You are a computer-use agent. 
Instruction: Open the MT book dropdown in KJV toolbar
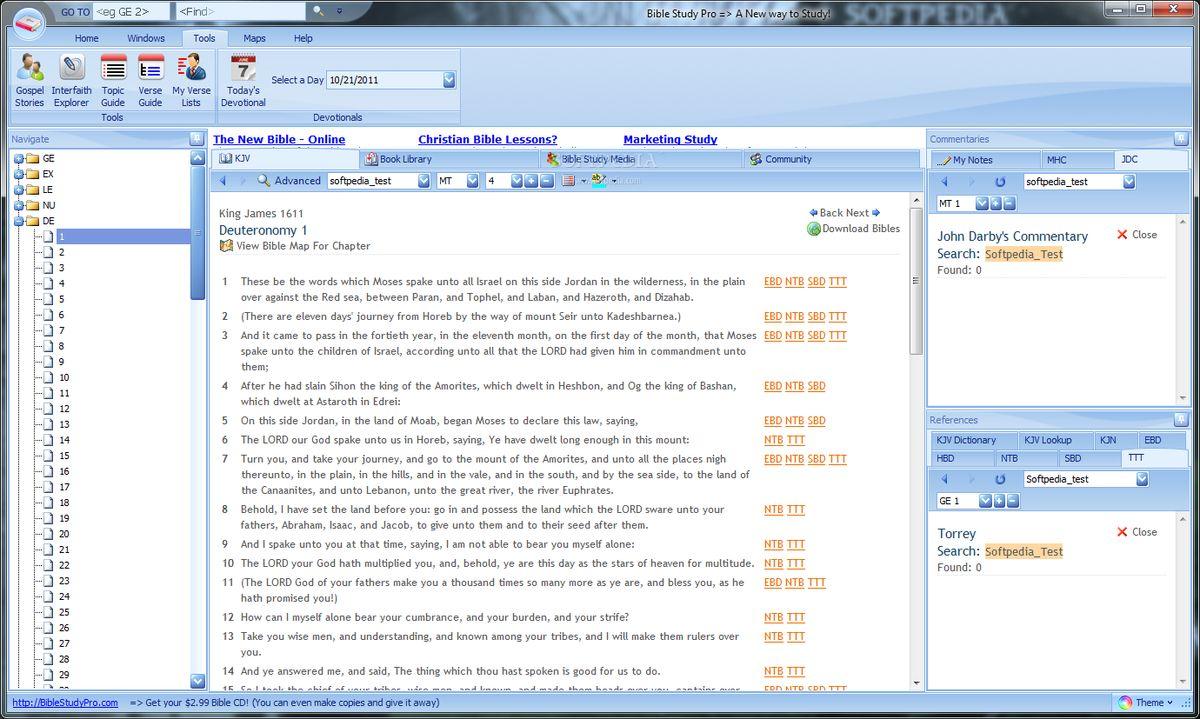pos(472,181)
